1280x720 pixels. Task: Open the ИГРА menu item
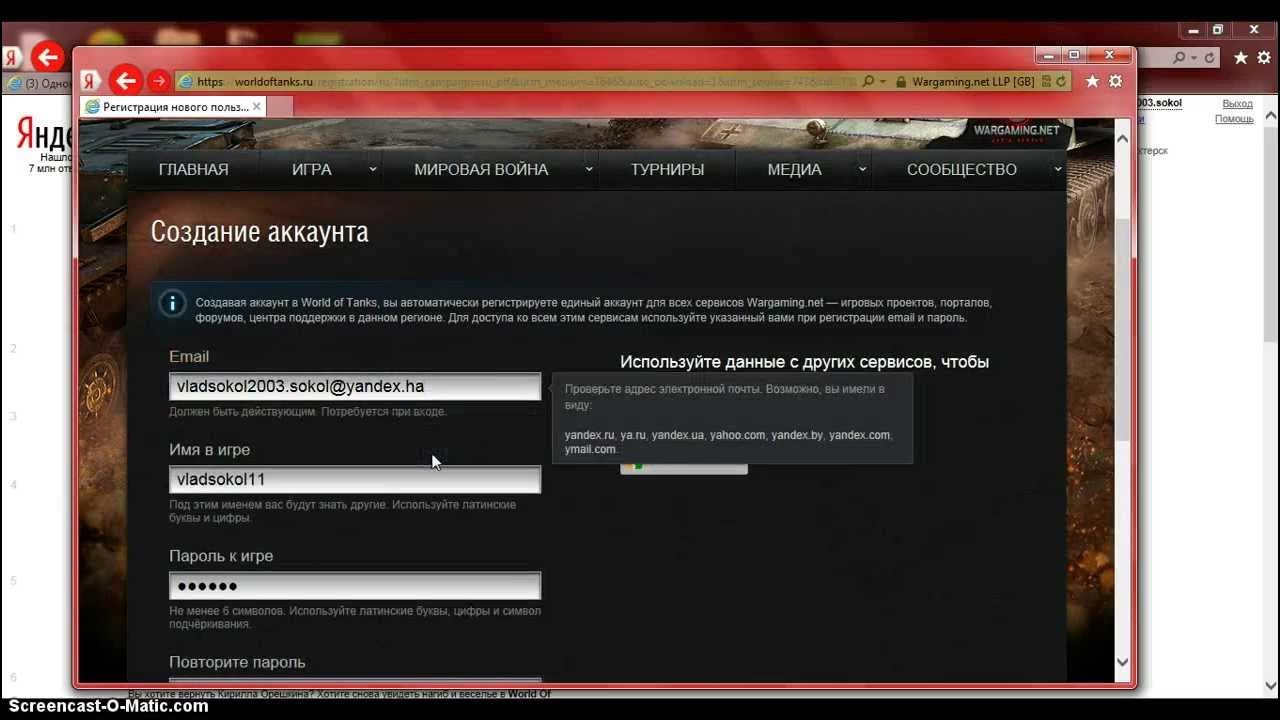312,170
